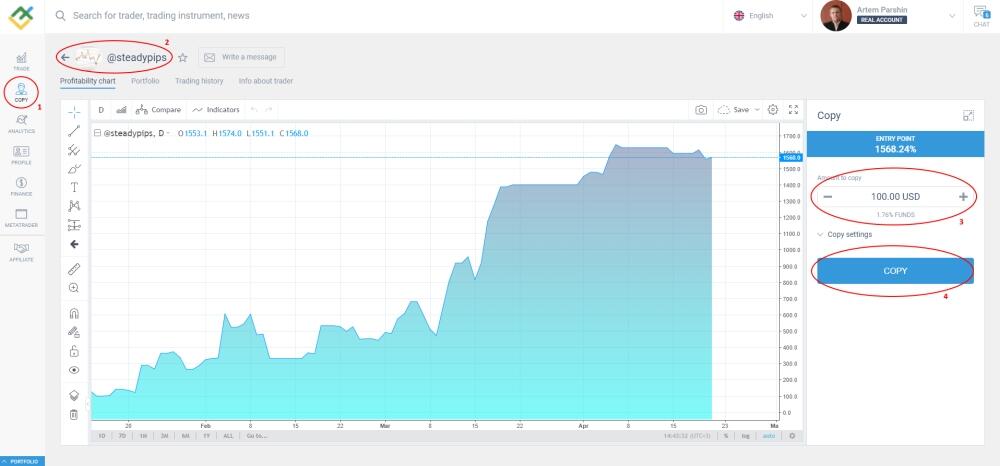Select the text annotation tool
The height and width of the screenshot is (466, 1000).
(x=74, y=187)
